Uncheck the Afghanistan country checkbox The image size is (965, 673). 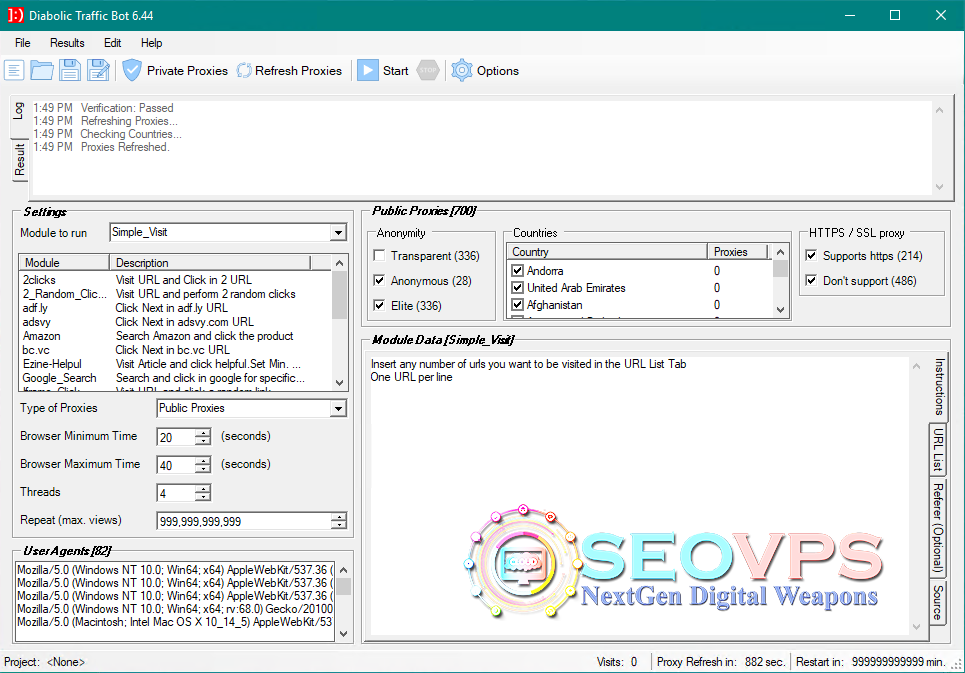tap(518, 305)
